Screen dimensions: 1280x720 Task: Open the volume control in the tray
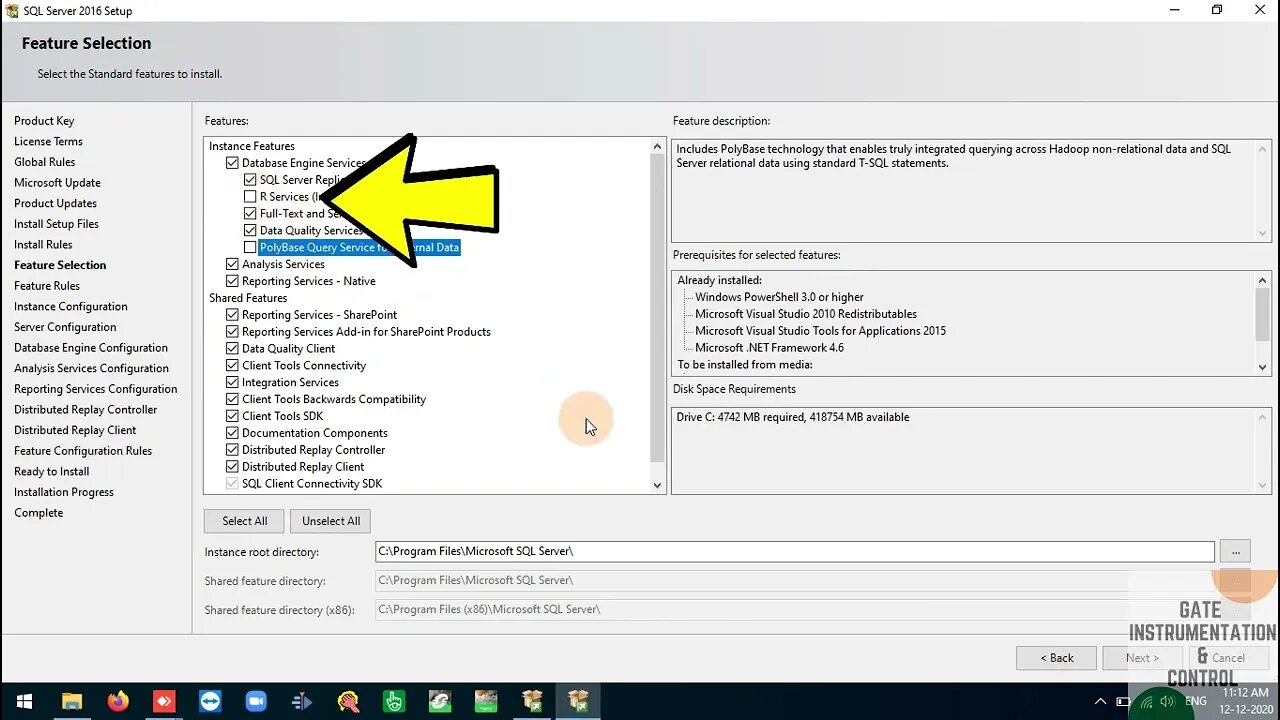[1167, 701]
